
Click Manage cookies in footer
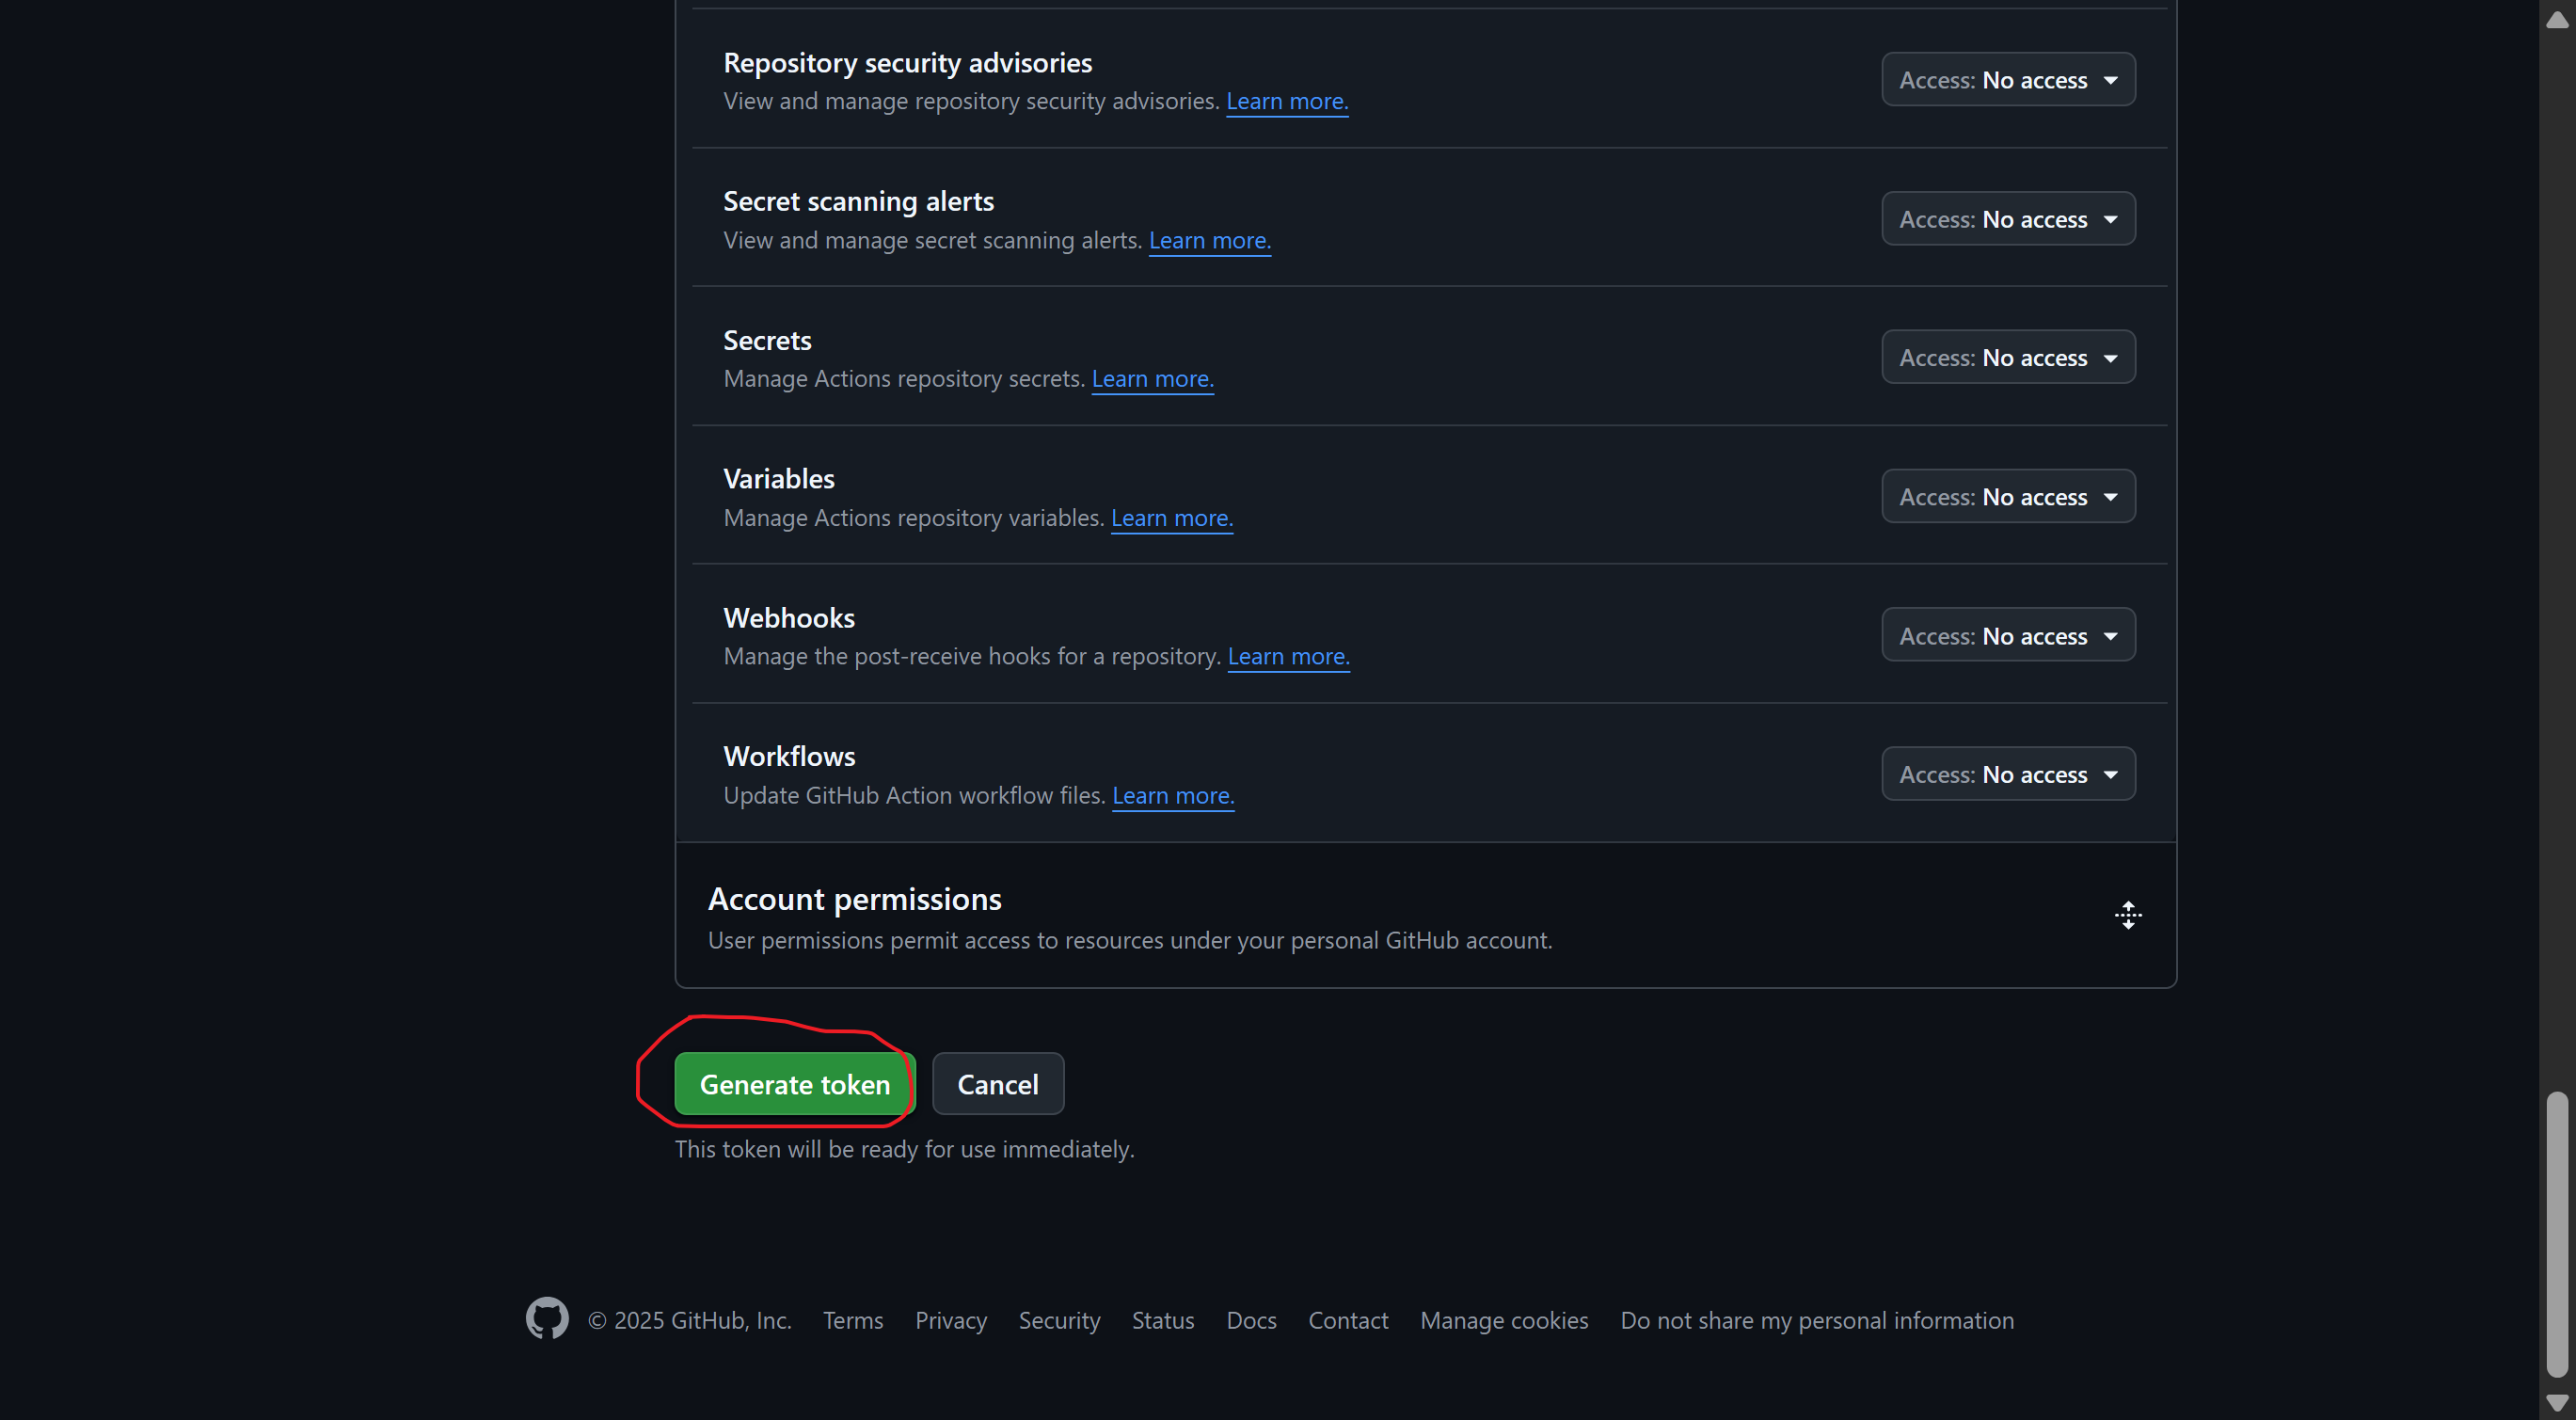pyautogui.click(x=1503, y=1320)
